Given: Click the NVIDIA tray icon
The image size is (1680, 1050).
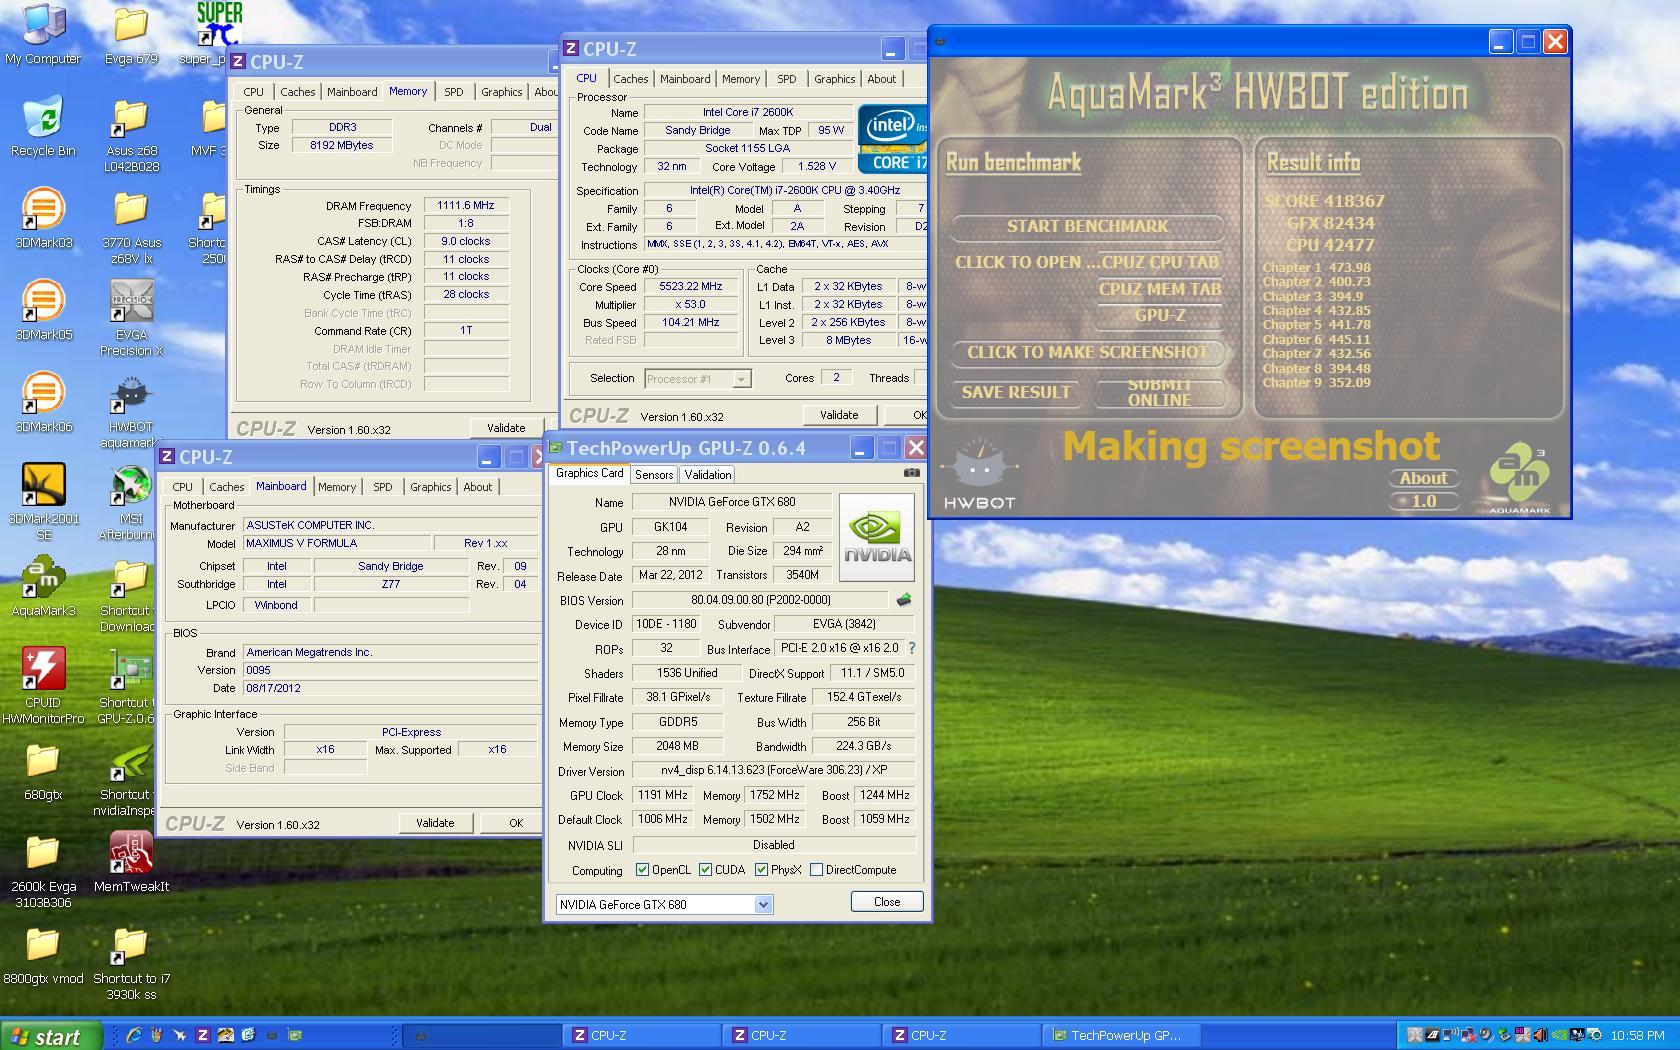Looking at the screenshot, I should click(1560, 1035).
